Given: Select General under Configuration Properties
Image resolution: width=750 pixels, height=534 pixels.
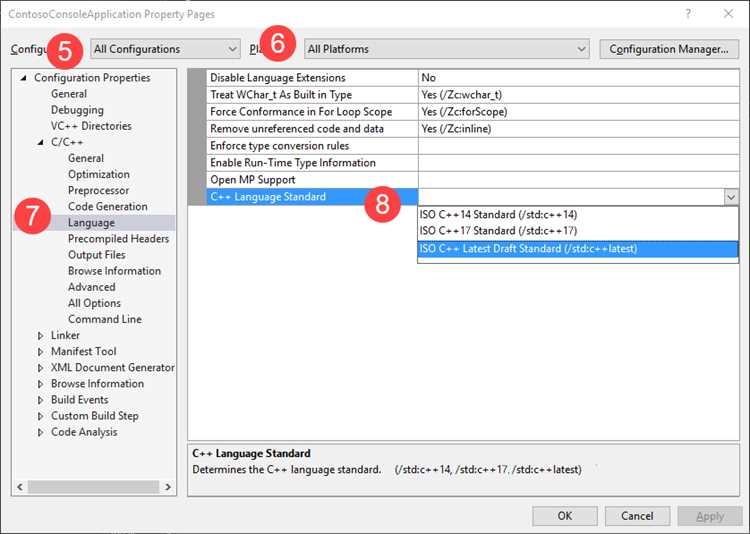Looking at the screenshot, I should click(69, 94).
